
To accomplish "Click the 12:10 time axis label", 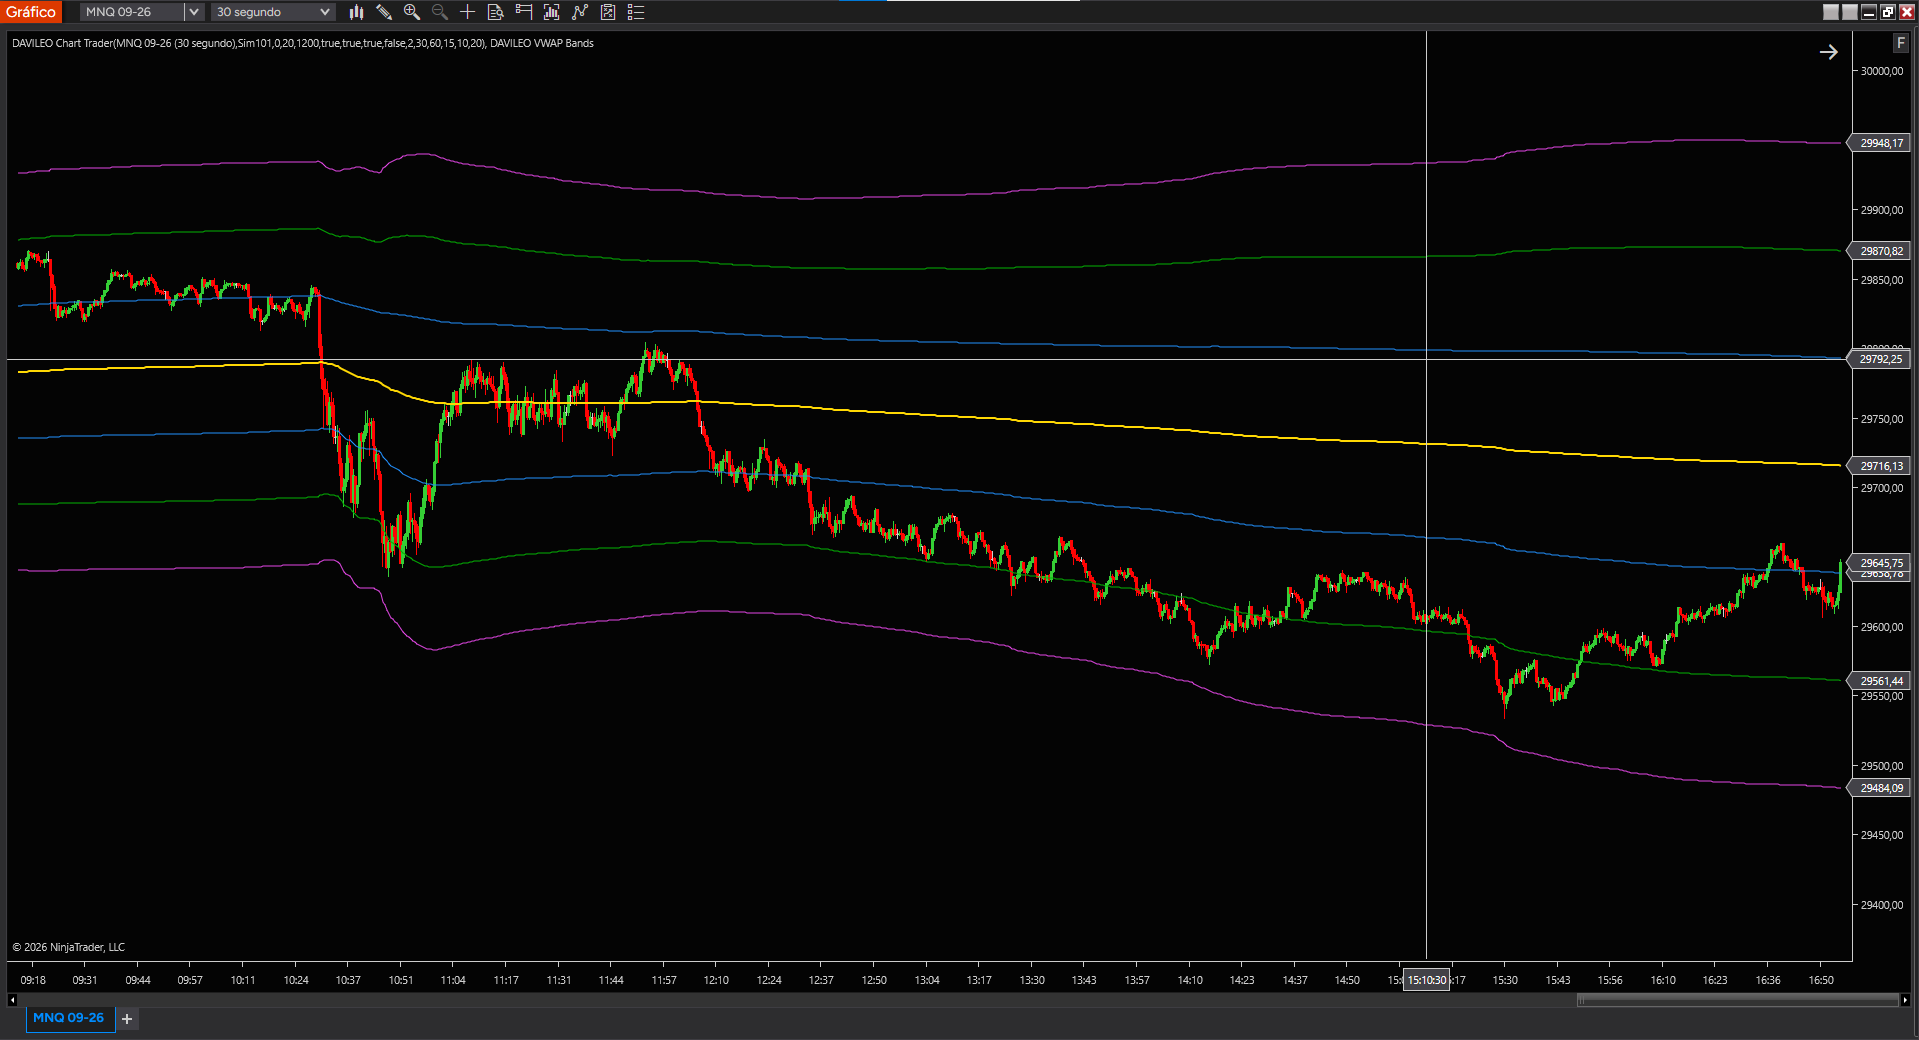I will [x=716, y=980].
